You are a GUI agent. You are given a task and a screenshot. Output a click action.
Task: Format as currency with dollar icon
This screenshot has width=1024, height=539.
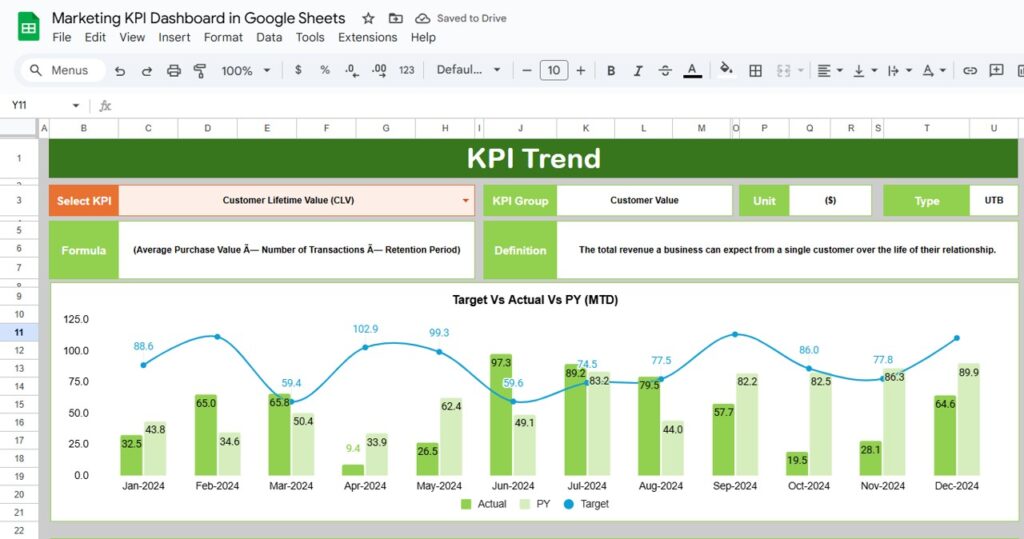coord(298,70)
